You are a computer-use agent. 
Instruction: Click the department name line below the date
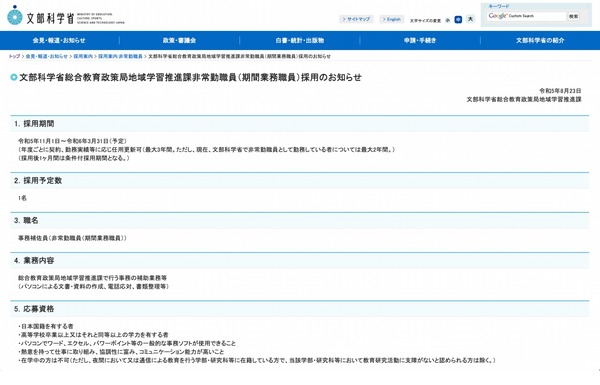524,99
